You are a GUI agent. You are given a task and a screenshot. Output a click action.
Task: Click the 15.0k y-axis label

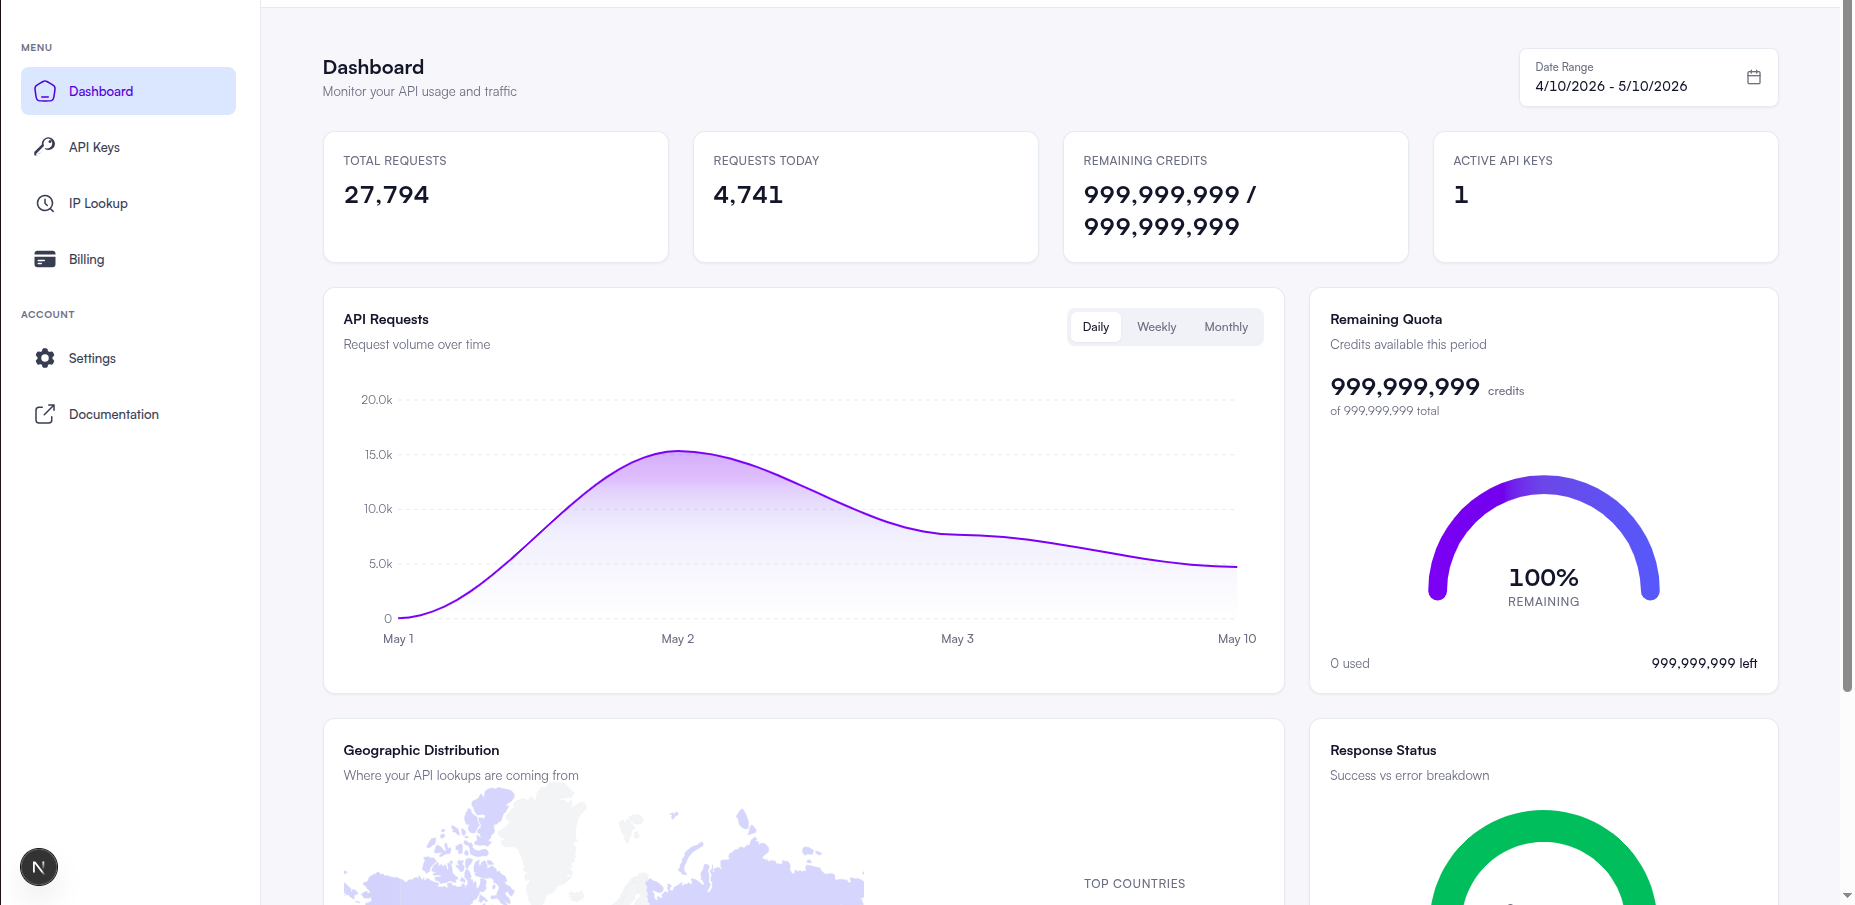[x=378, y=455]
